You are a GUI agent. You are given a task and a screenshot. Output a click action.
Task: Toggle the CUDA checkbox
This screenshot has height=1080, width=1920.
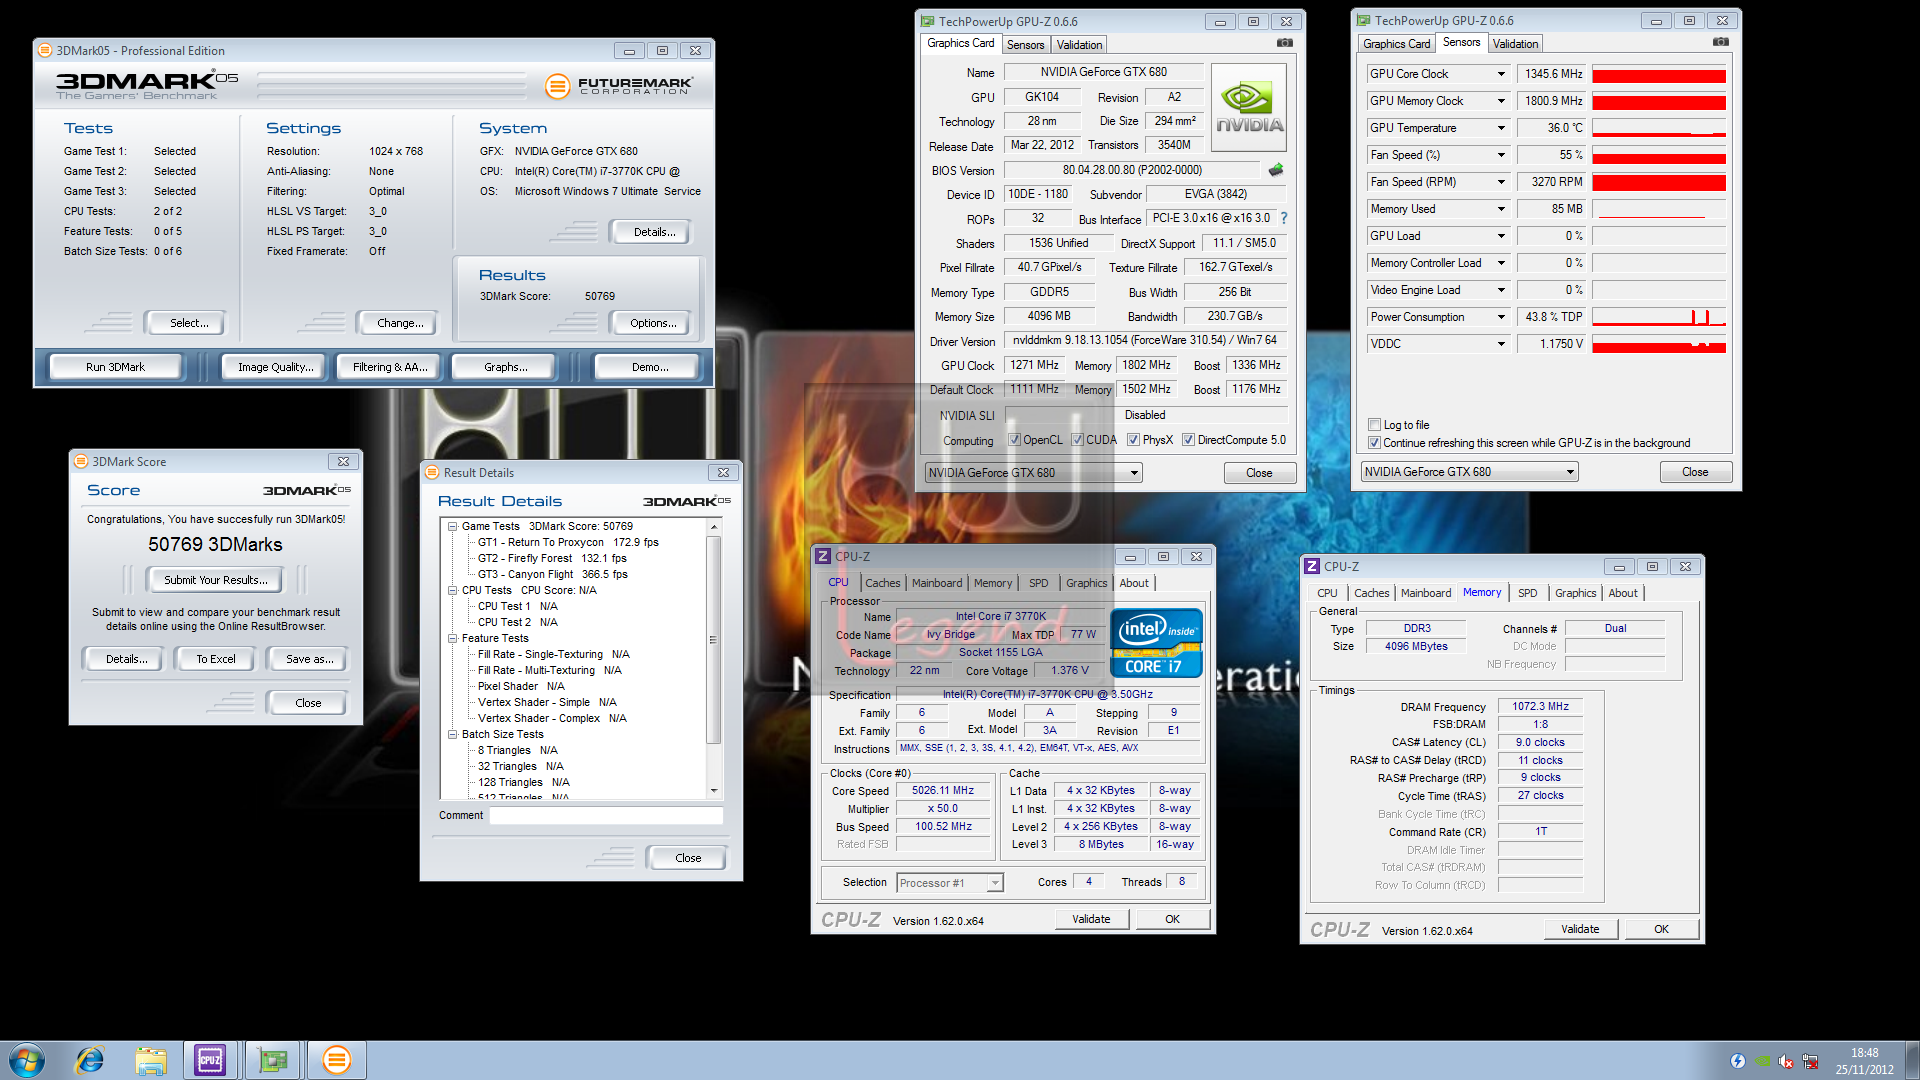pos(1078,440)
